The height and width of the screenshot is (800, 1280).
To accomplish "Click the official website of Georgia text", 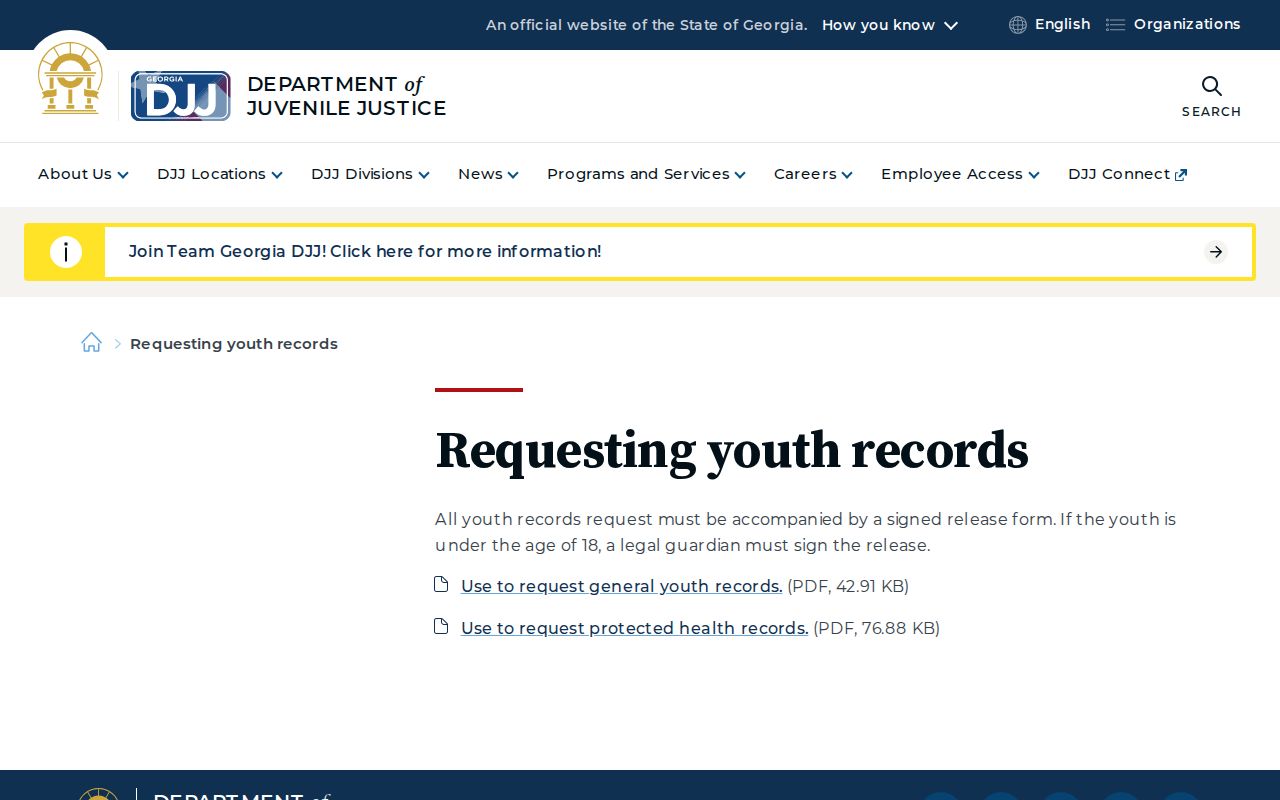I will tap(646, 25).
